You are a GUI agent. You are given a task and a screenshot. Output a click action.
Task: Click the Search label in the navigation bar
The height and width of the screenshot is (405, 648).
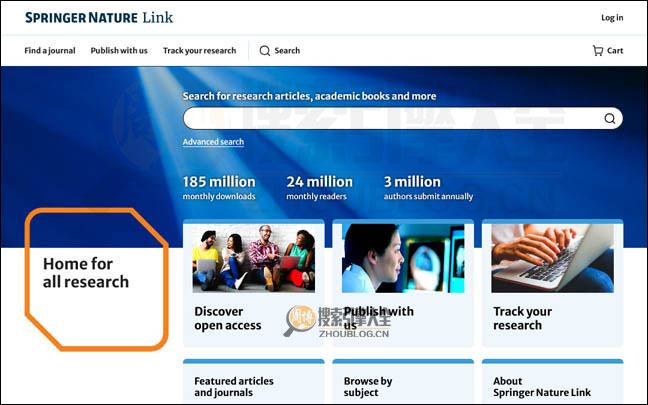click(x=287, y=50)
